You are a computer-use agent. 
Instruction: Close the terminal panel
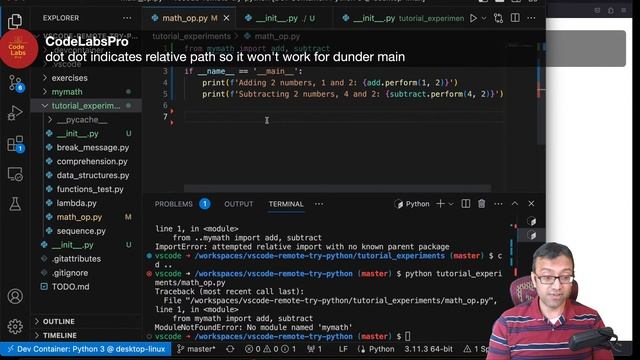pos(531,204)
